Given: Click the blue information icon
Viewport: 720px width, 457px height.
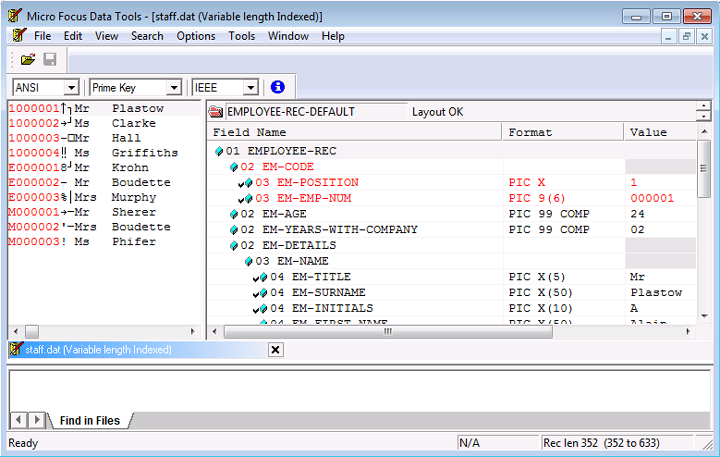Looking at the screenshot, I should tap(278, 88).
